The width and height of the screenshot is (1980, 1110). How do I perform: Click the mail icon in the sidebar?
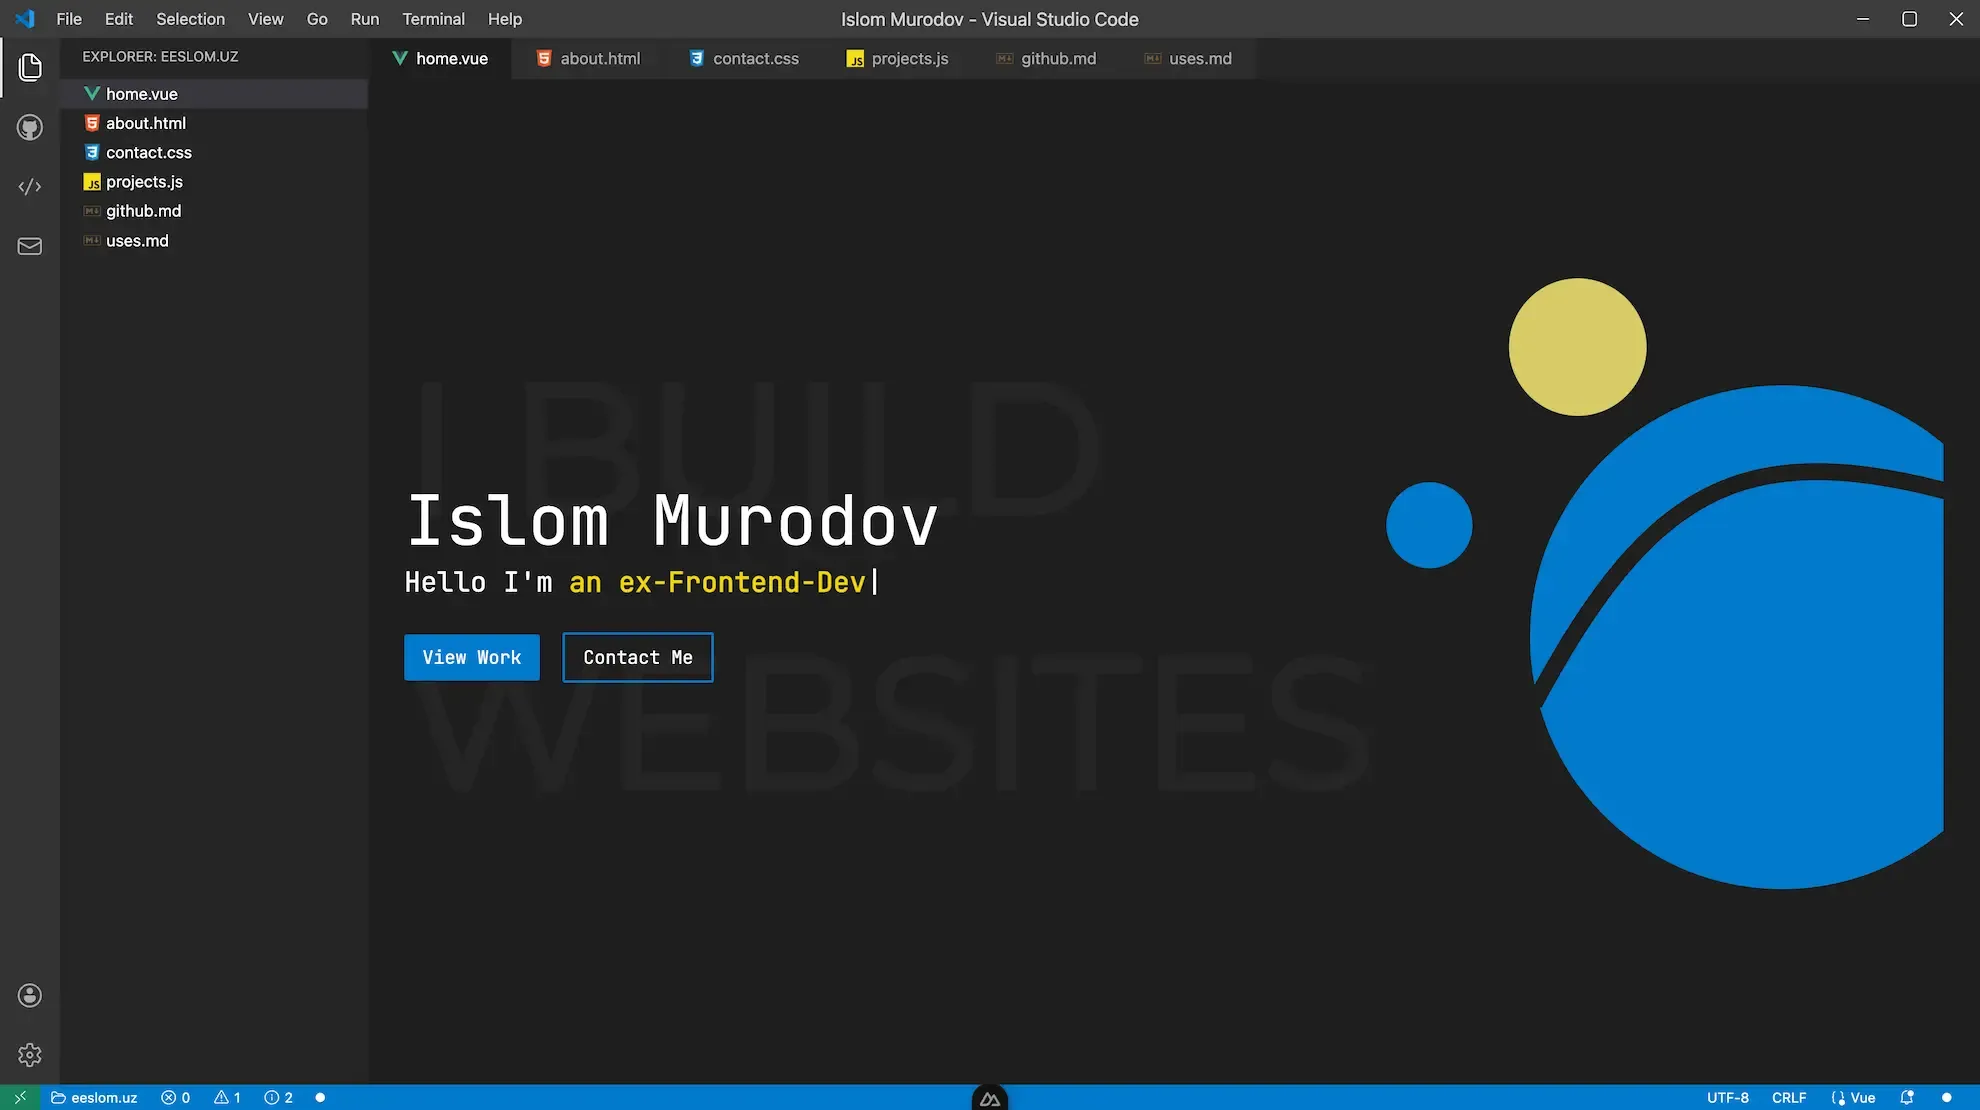pos(30,246)
